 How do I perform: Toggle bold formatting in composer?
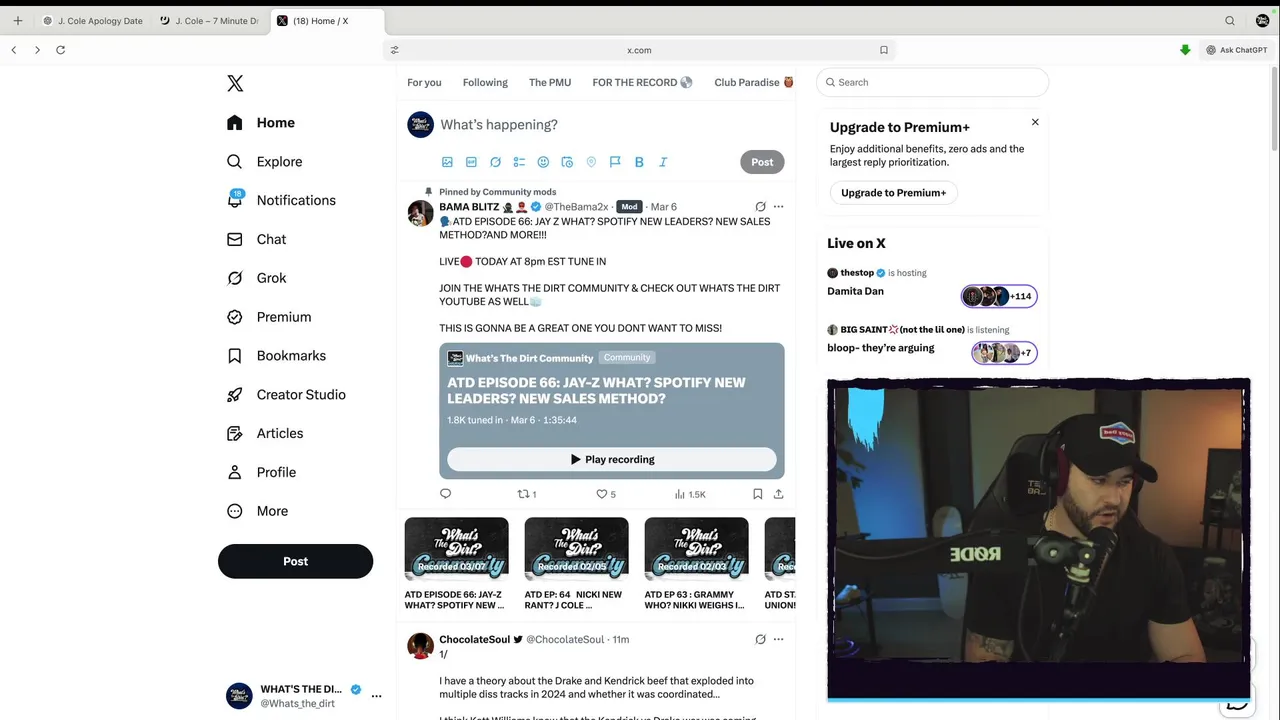click(x=639, y=162)
